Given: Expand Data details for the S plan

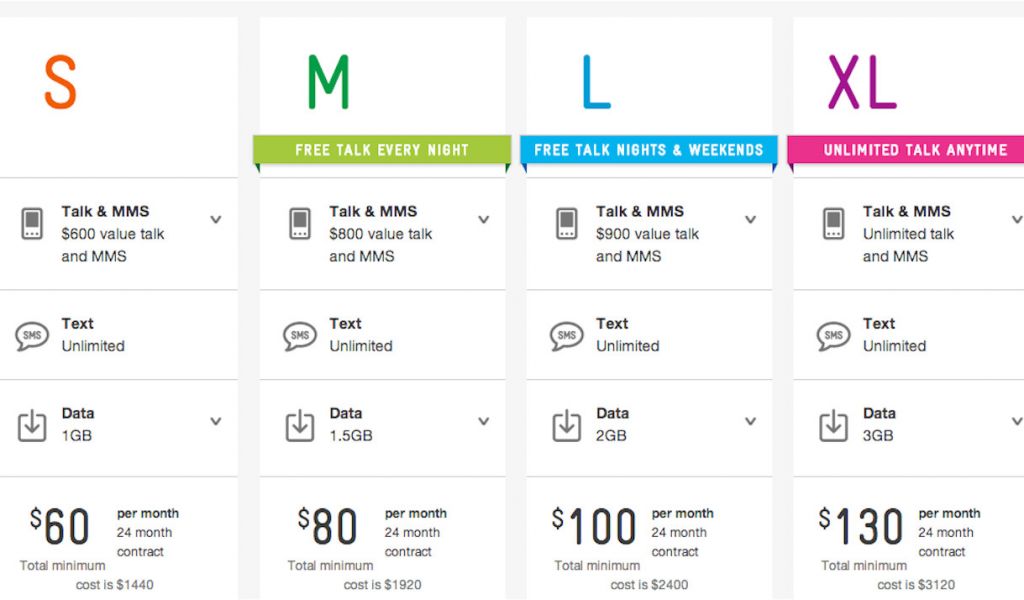Looking at the screenshot, I should pyautogui.click(x=216, y=421).
